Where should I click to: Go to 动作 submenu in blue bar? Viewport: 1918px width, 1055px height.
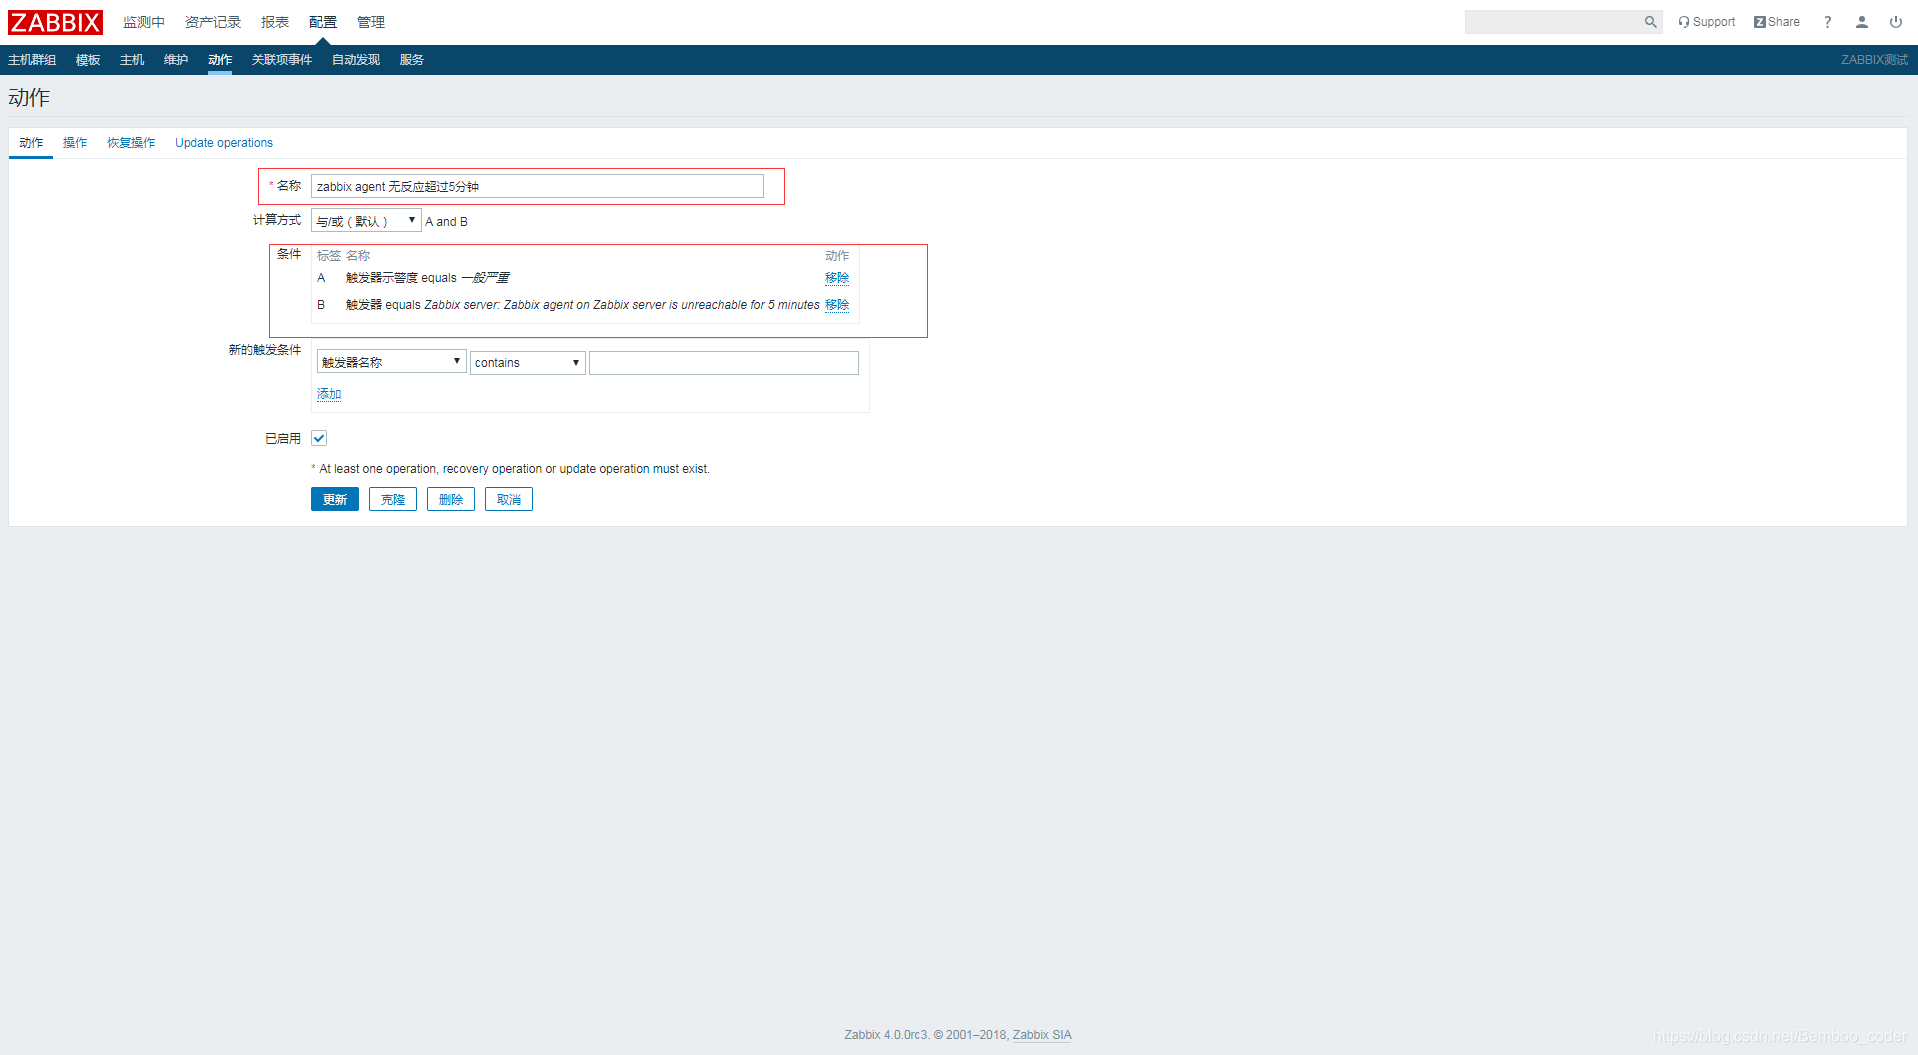[x=220, y=60]
